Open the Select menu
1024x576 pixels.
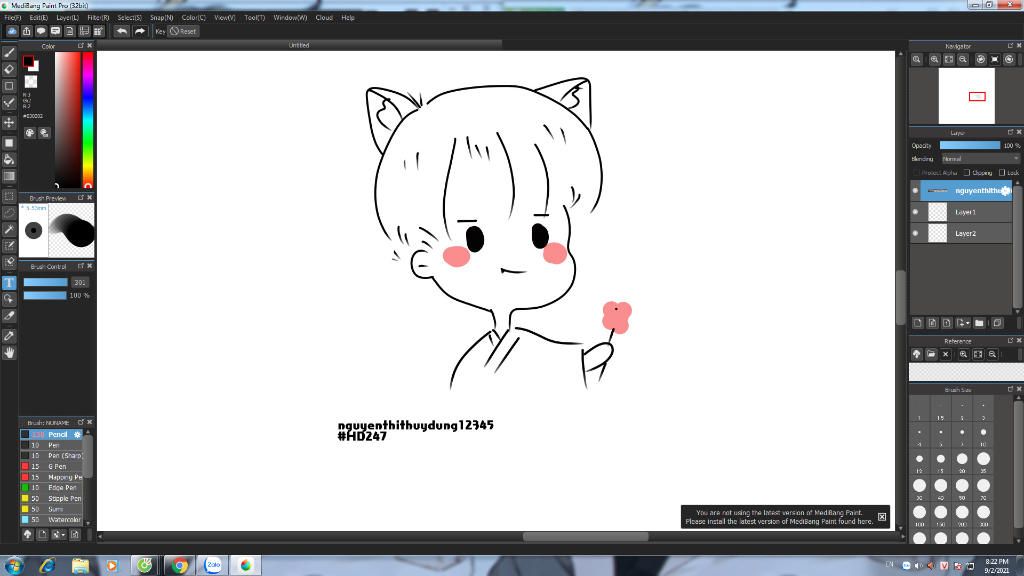[129, 18]
